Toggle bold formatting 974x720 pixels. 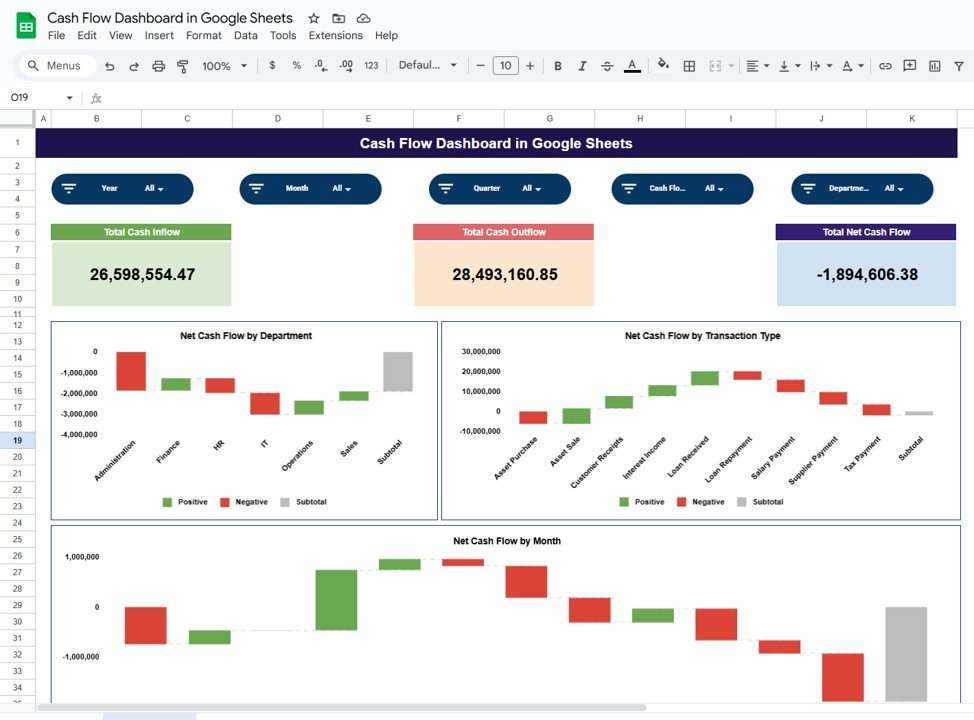point(557,66)
